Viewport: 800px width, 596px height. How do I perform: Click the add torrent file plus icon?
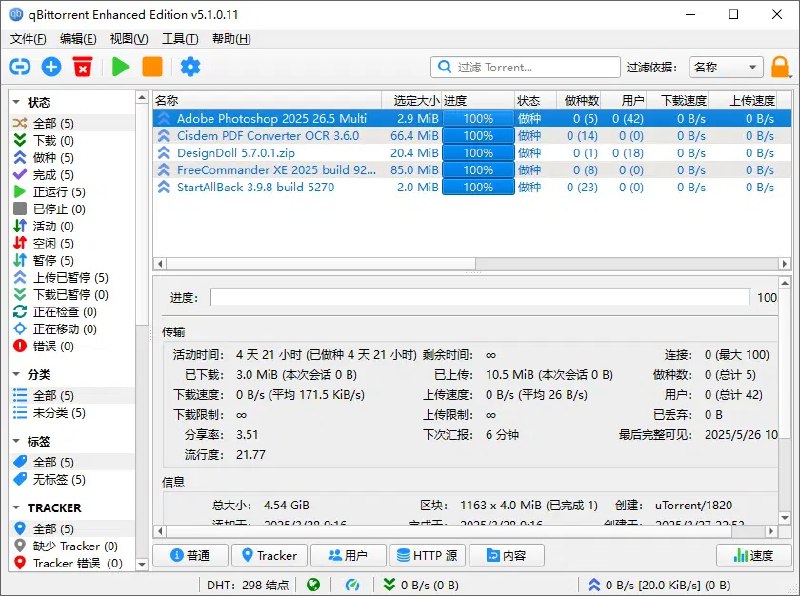[x=51, y=67]
